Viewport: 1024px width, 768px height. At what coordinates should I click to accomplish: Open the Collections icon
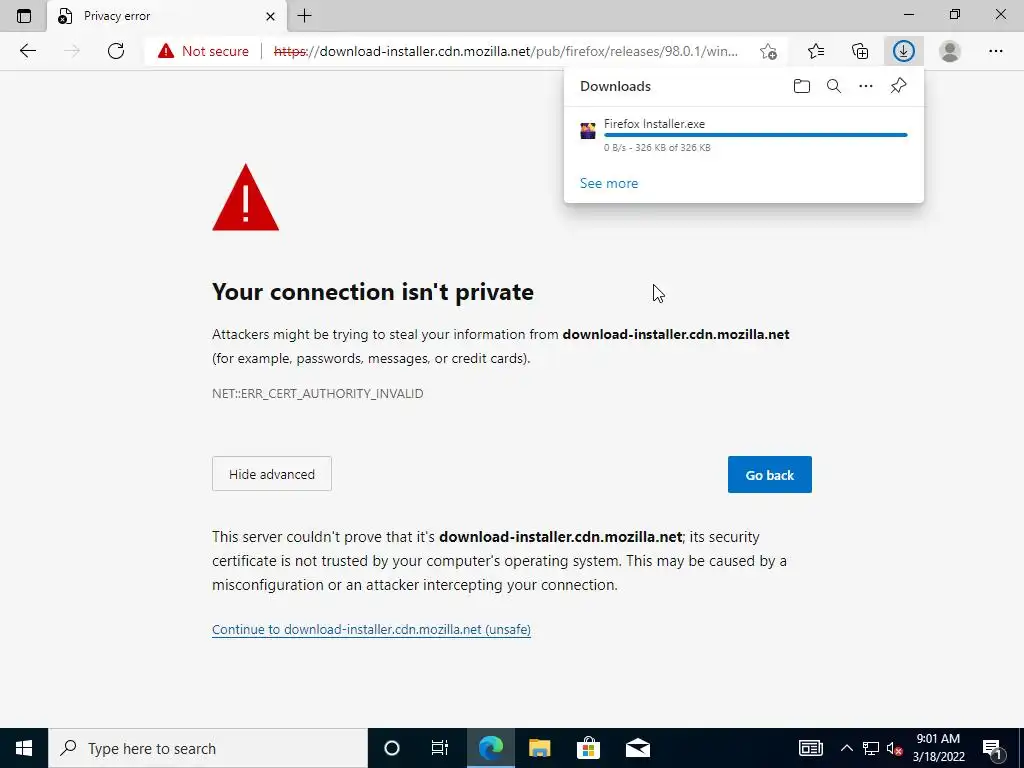(x=860, y=51)
